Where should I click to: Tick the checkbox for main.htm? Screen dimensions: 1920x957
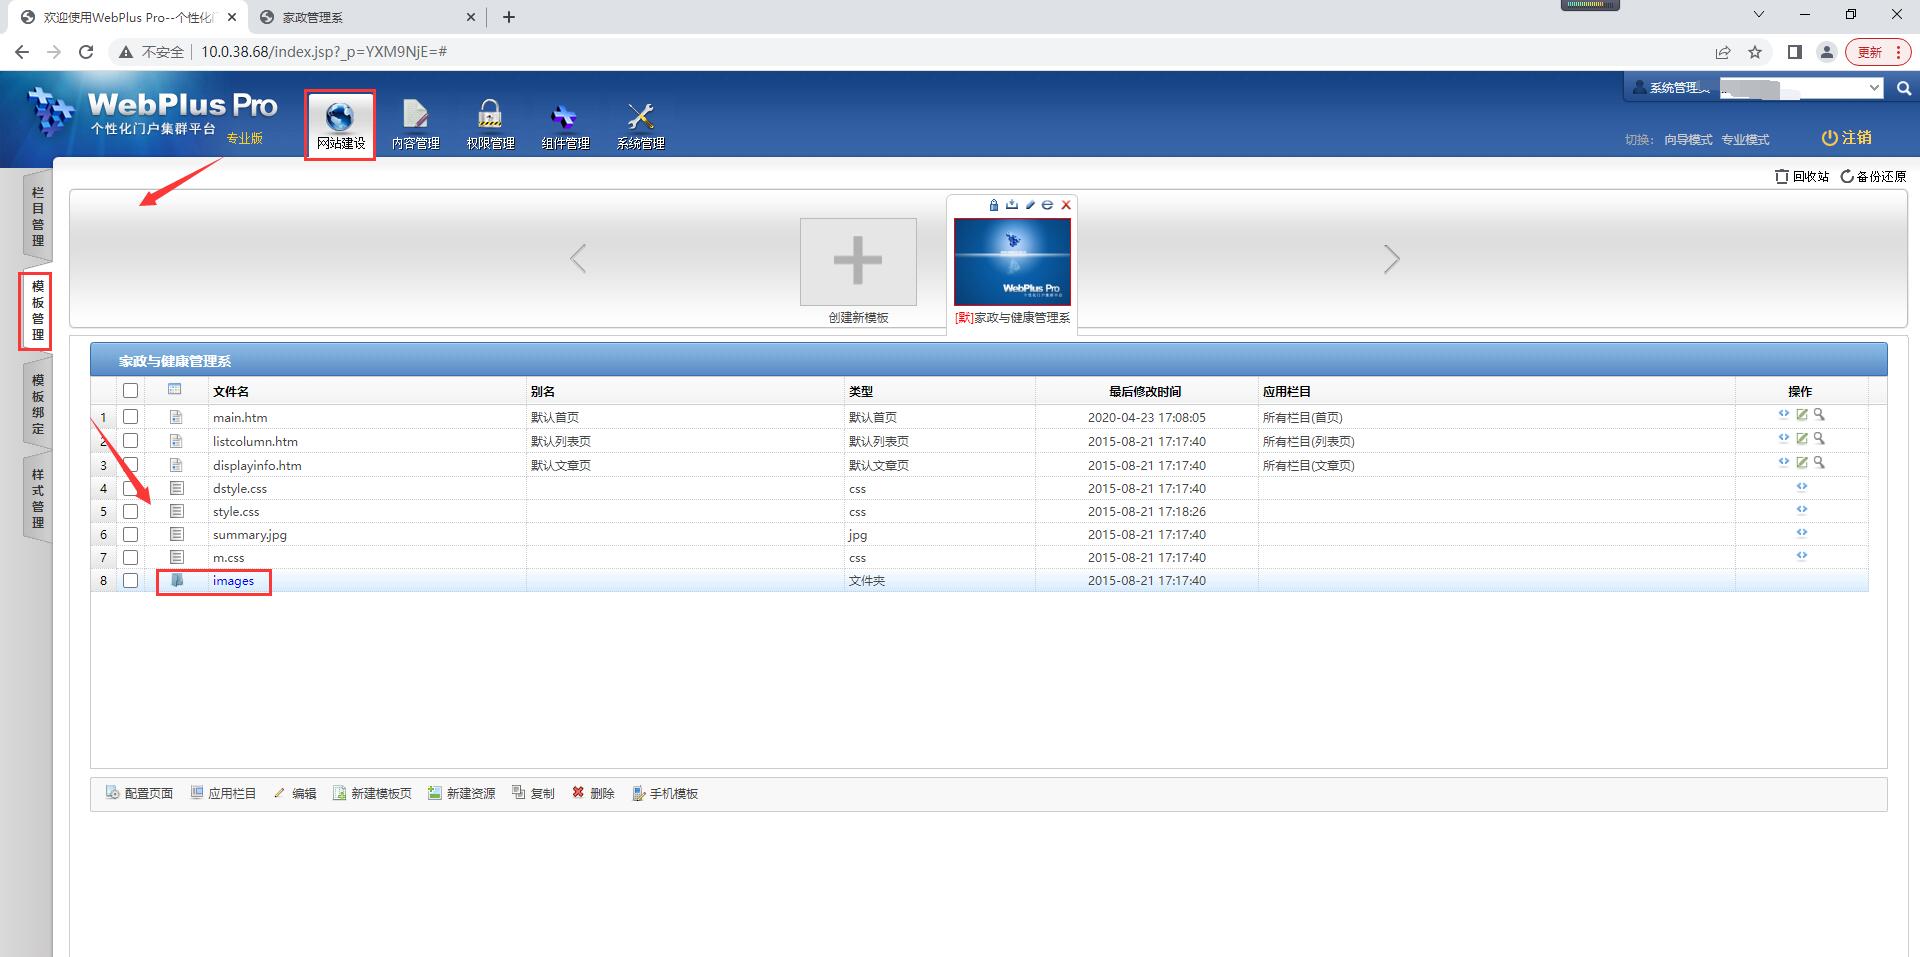(x=131, y=417)
